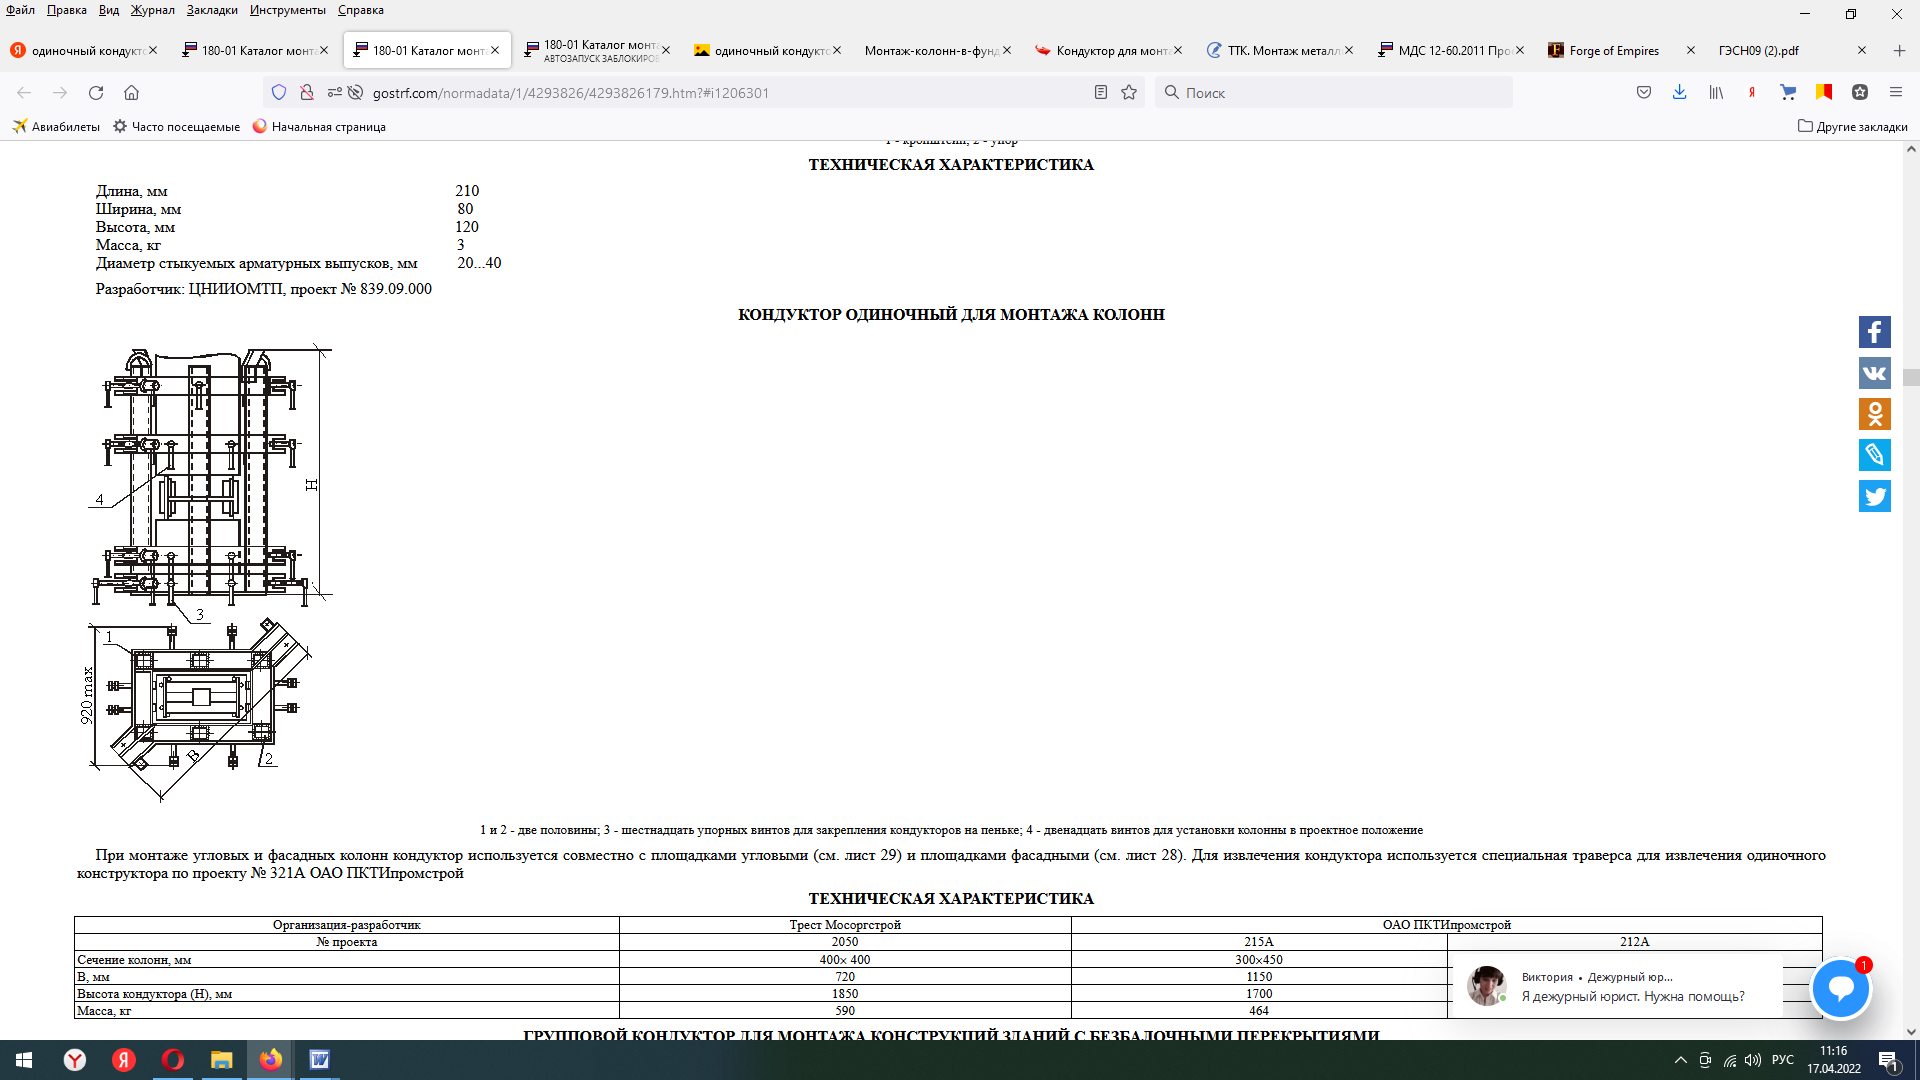Viewport: 1920px width, 1080px height.
Task: Open the Инструменты menu
Action: [x=288, y=10]
